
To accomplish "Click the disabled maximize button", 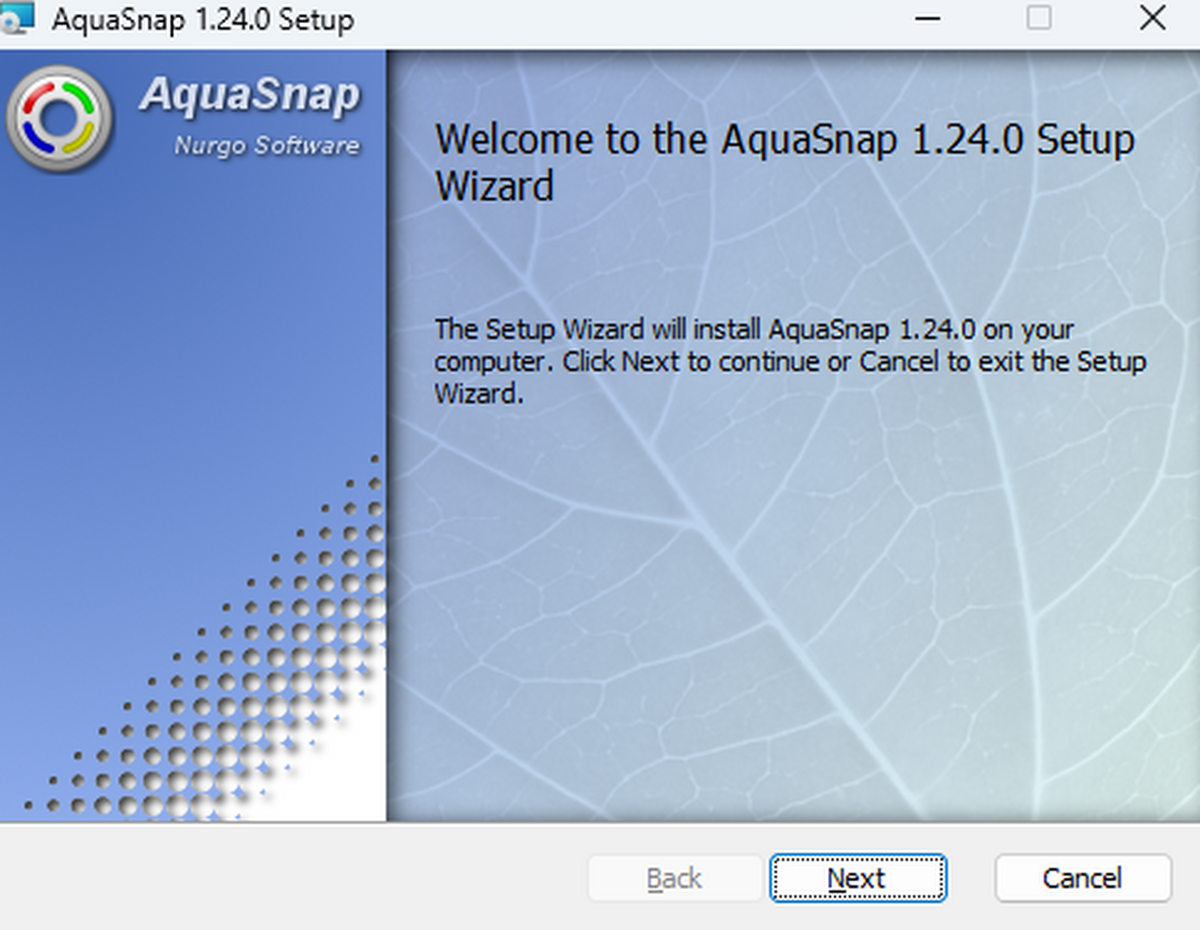I will 1040,18.
